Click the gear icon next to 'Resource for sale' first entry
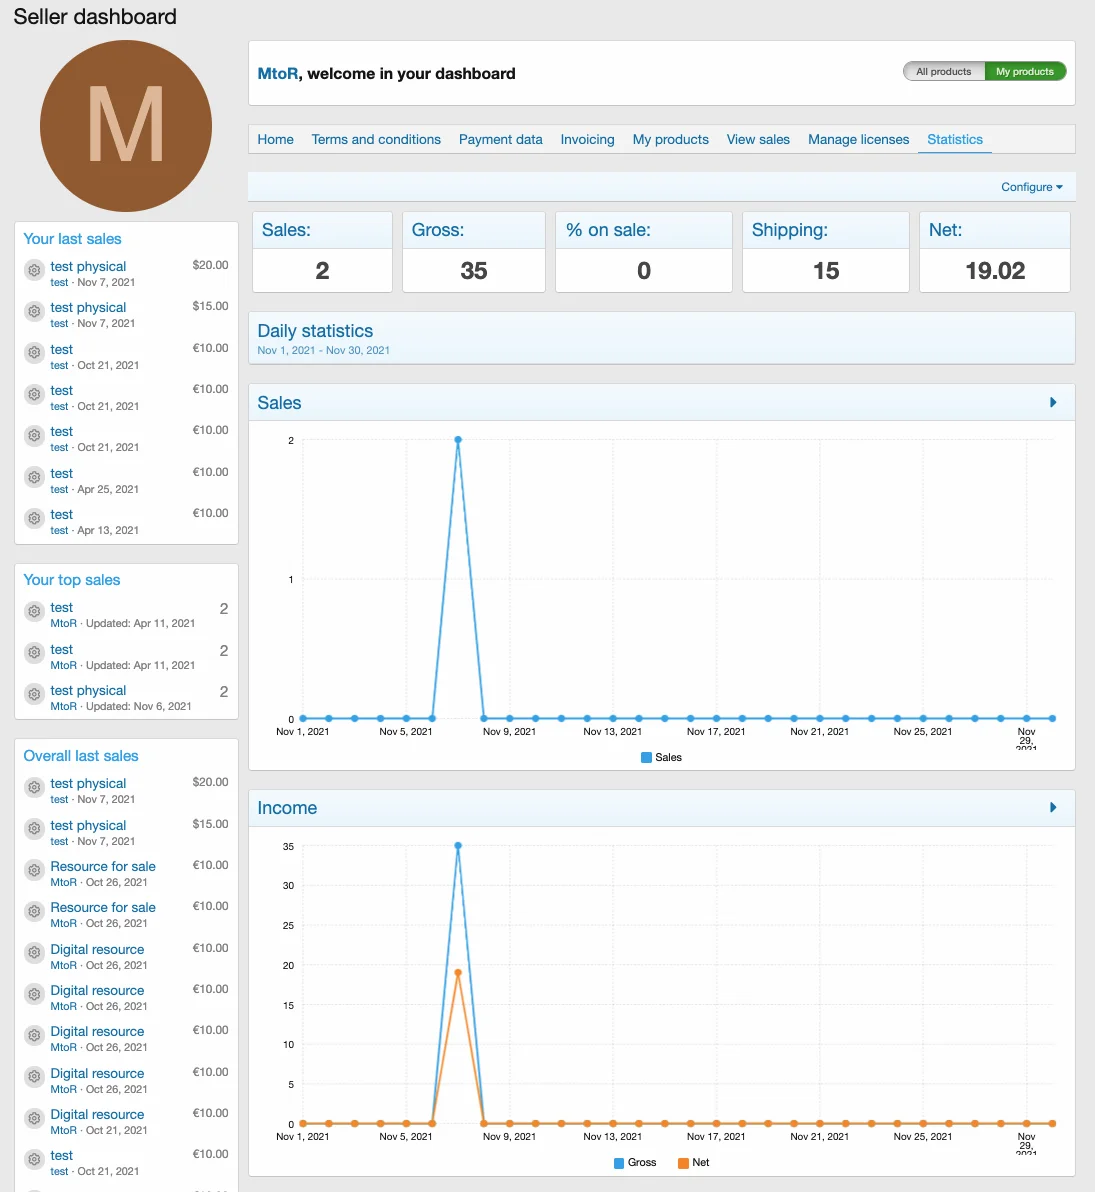 (x=34, y=870)
